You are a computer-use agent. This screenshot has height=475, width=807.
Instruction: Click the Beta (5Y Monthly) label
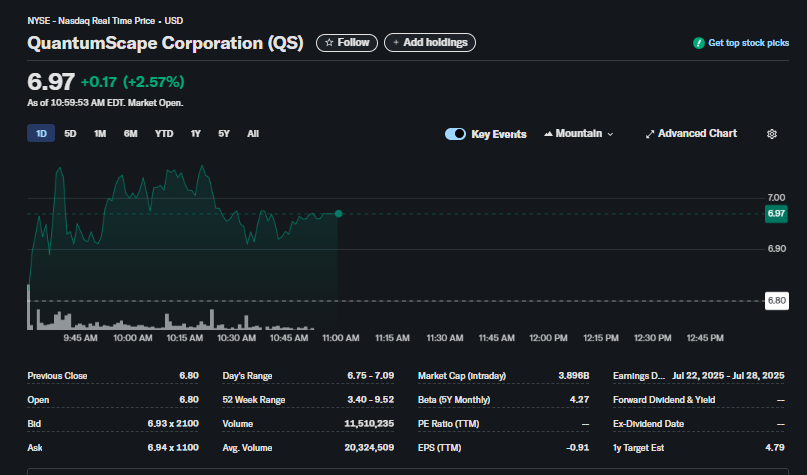point(454,400)
